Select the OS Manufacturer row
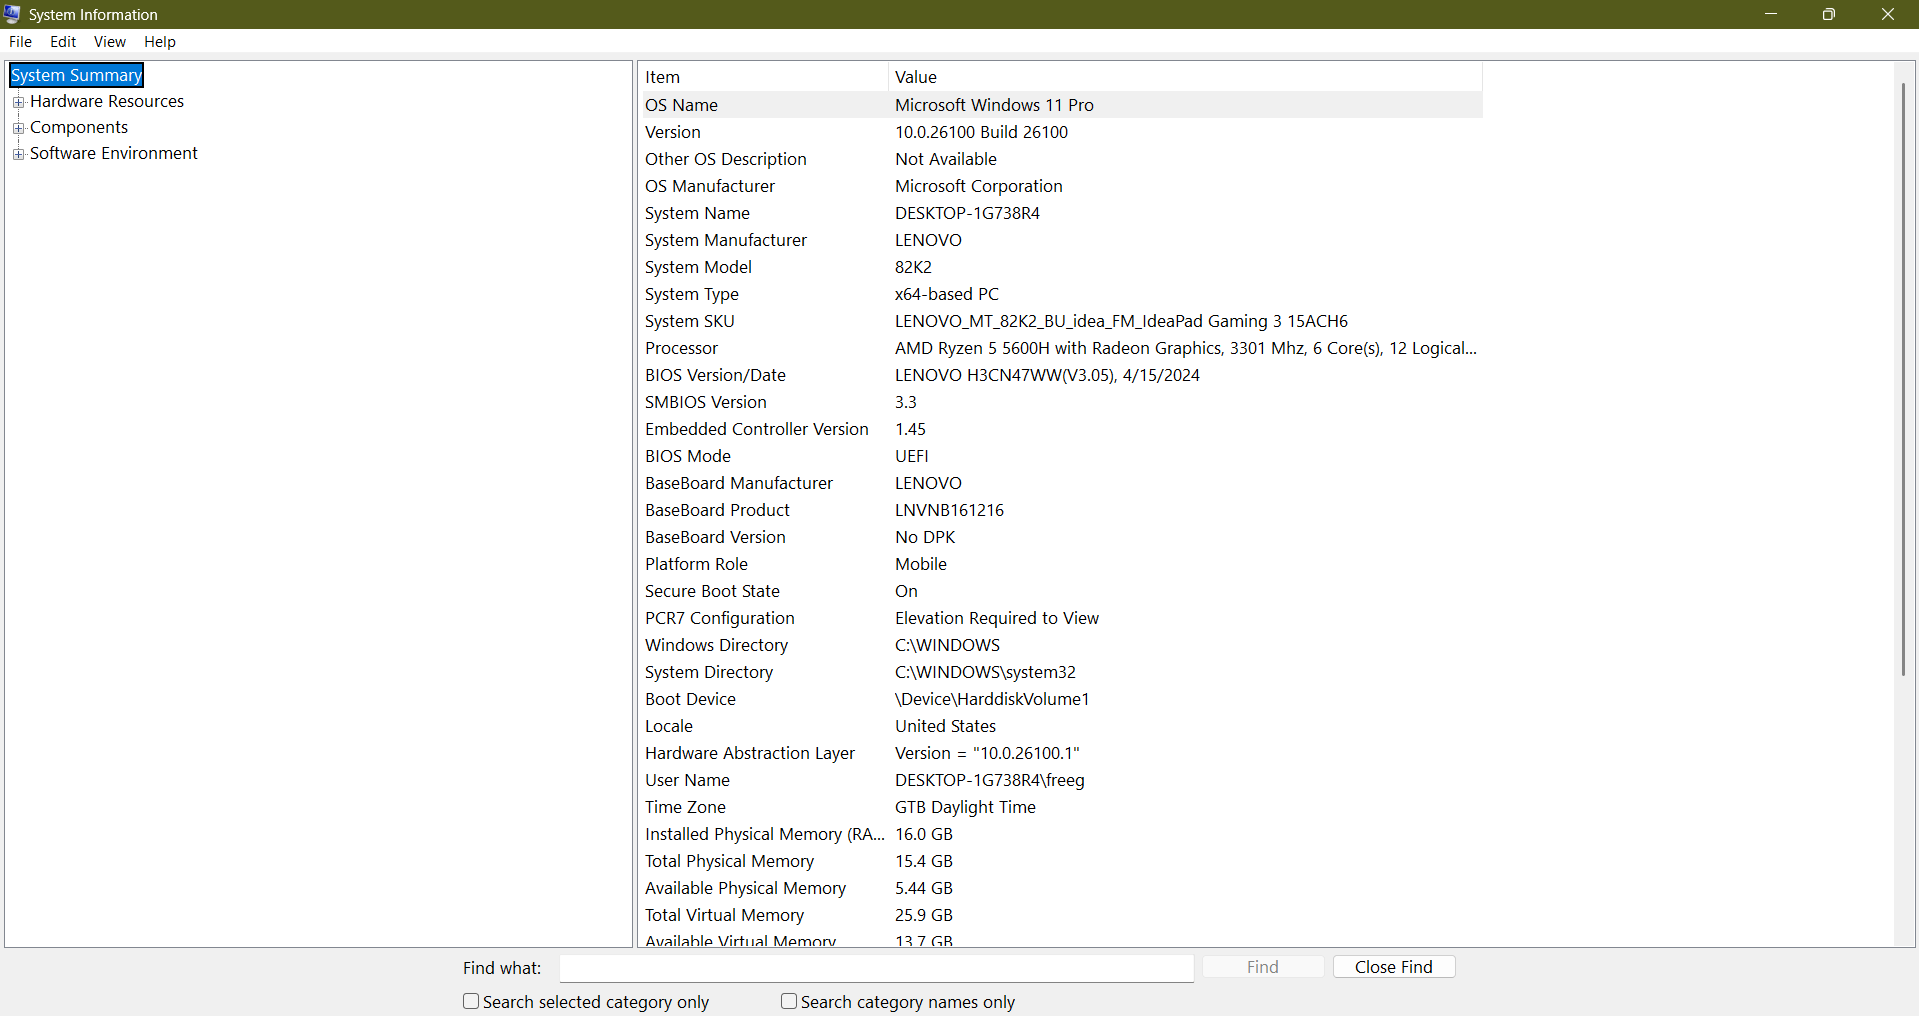 (x=1061, y=186)
